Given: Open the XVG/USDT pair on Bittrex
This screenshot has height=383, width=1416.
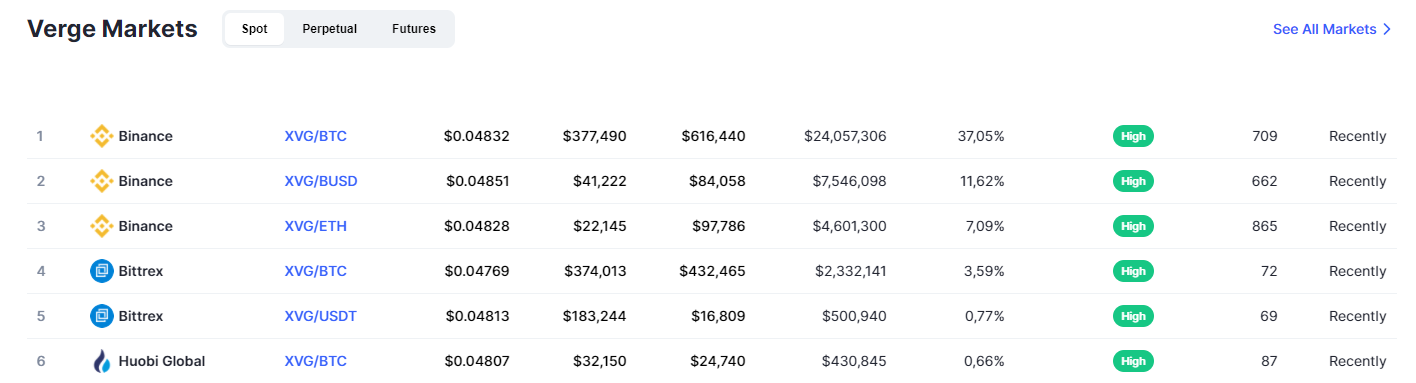Looking at the screenshot, I should (x=321, y=316).
